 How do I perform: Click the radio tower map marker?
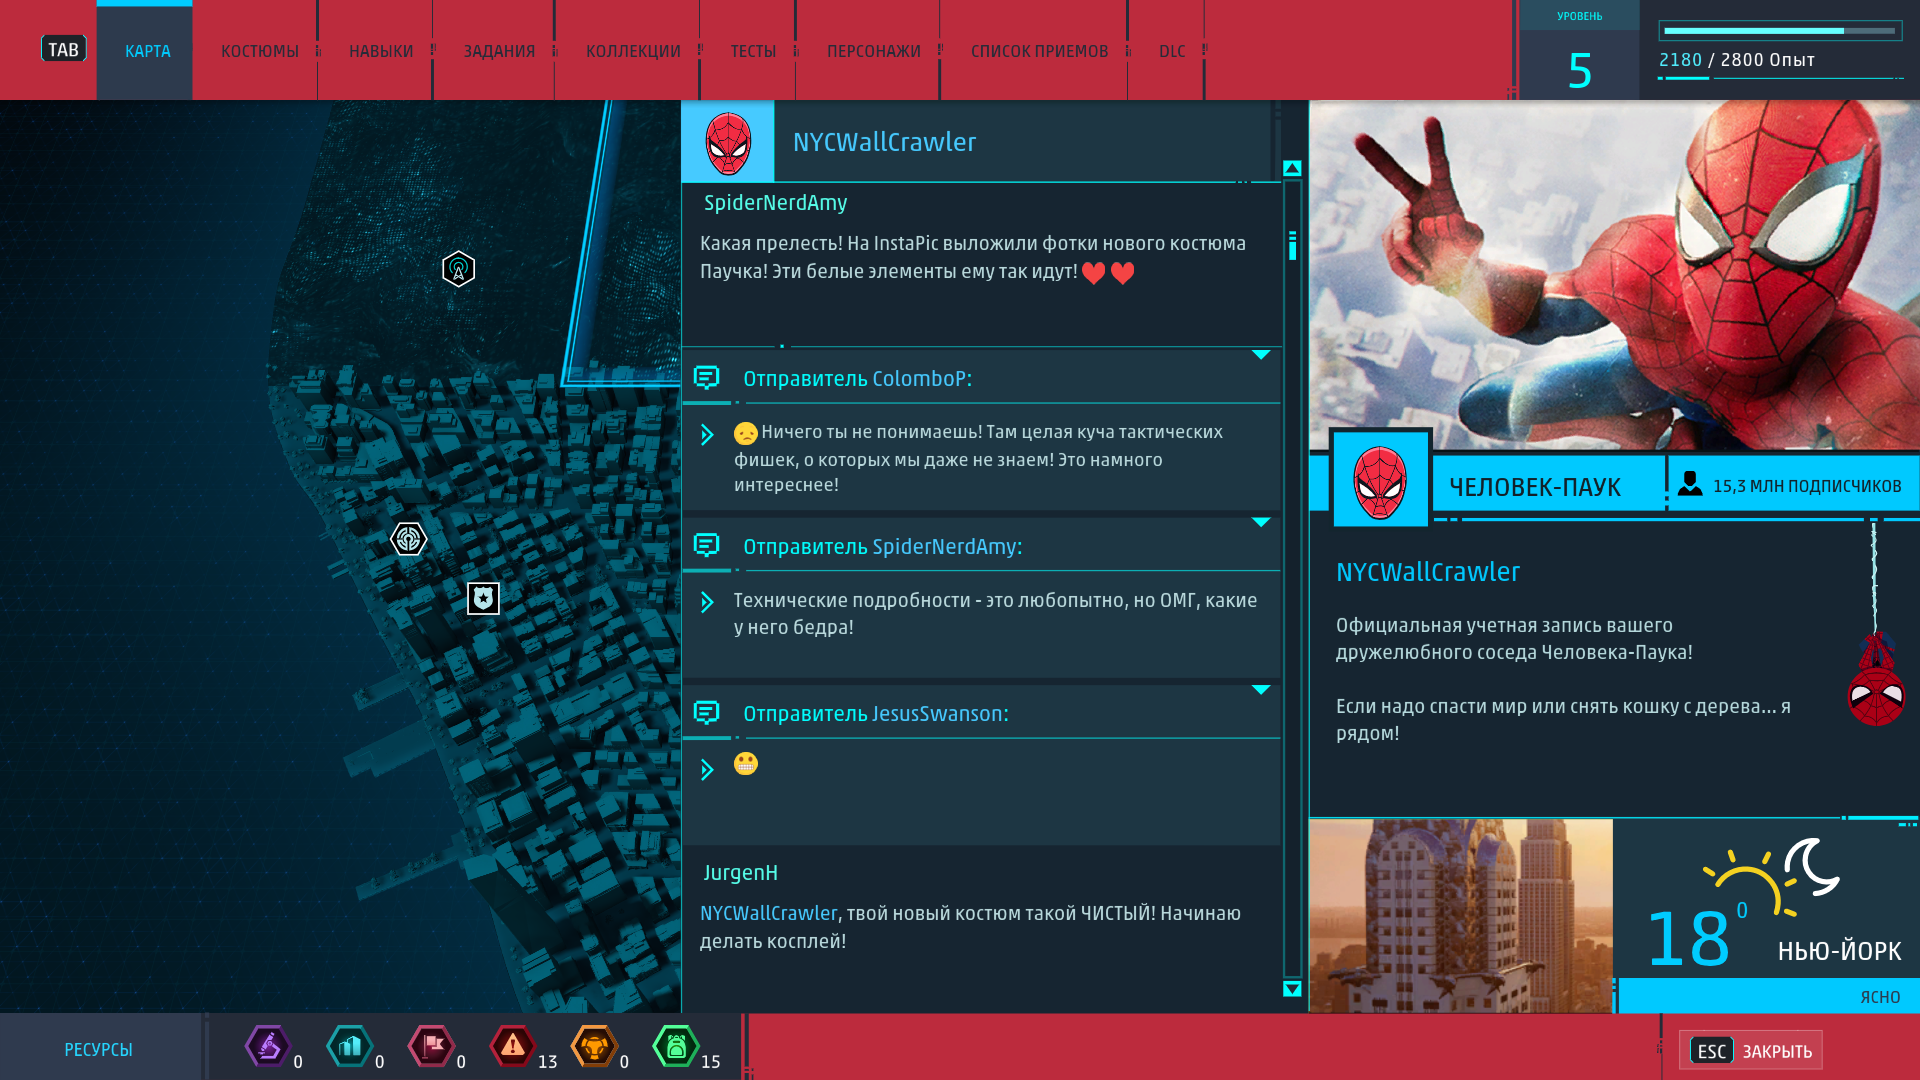coord(458,268)
